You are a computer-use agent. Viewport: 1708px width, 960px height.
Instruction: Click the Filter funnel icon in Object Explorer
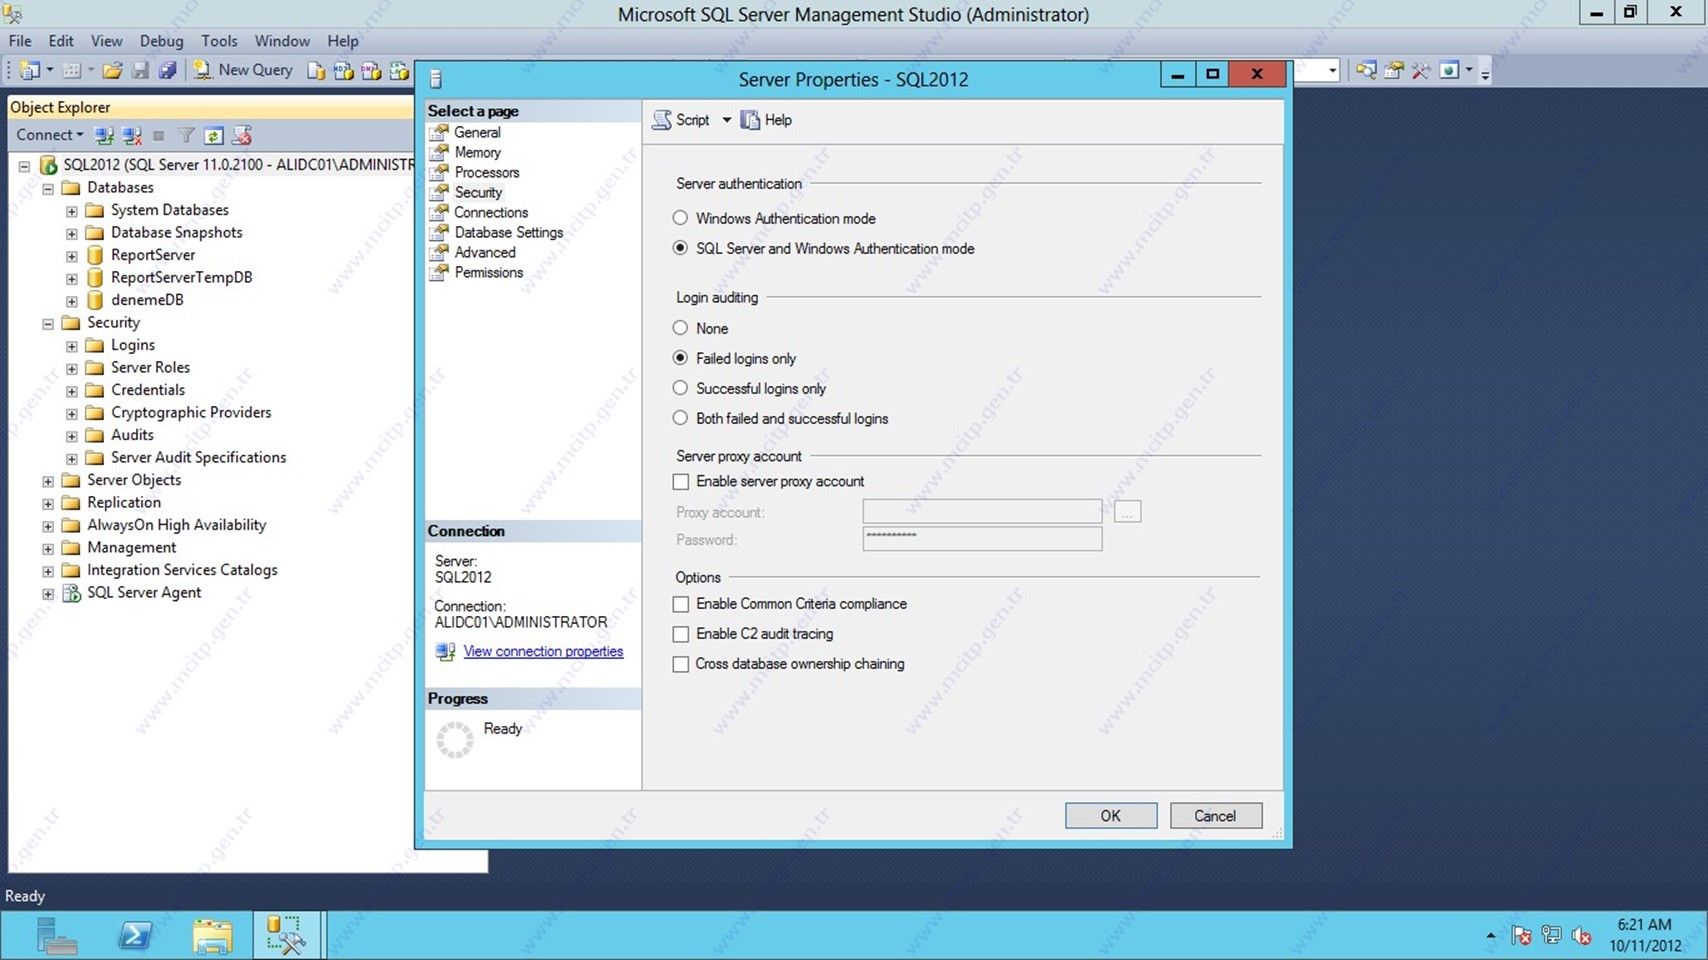coord(186,135)
